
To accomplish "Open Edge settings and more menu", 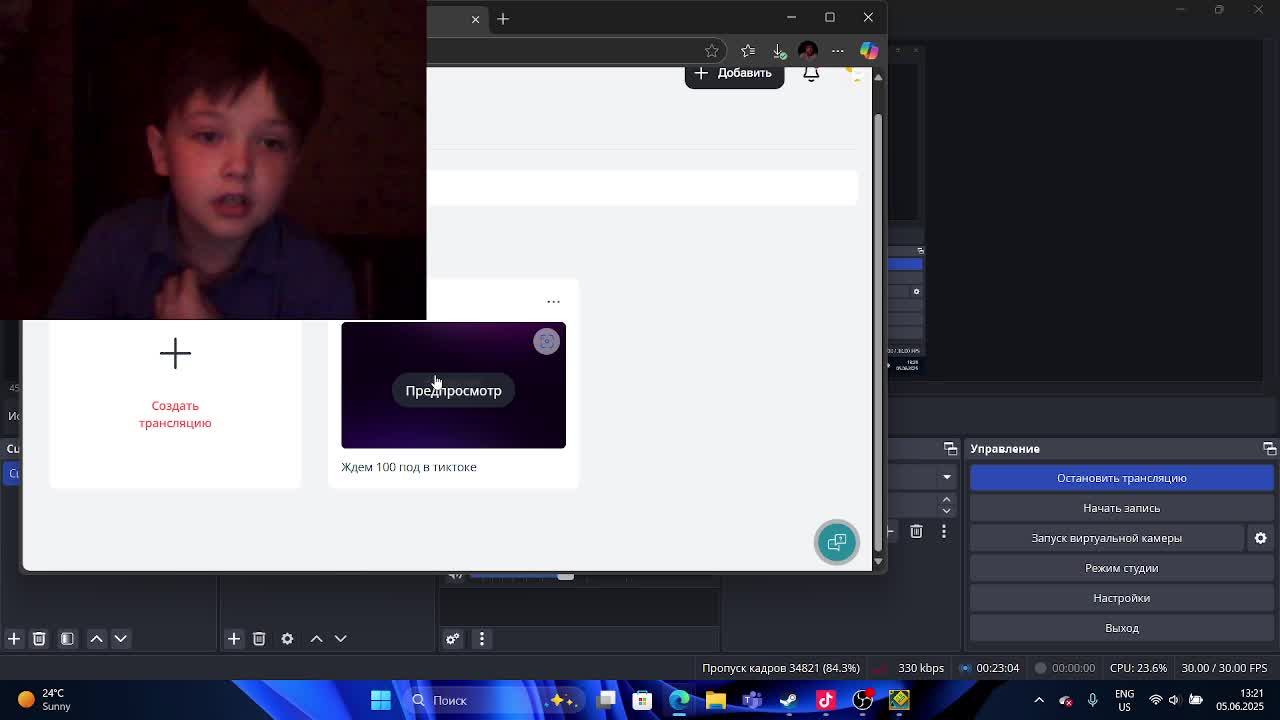I will pyautogui.click(x=838, y=51).
